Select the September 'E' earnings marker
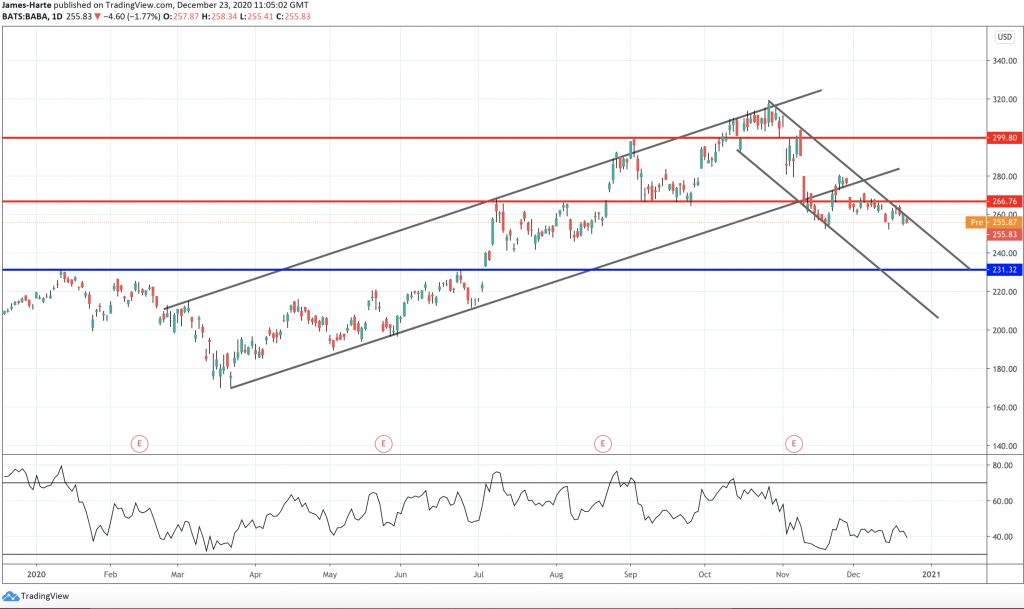The image size is (1024, 609). pyautogui.click(x=604, y=443)
